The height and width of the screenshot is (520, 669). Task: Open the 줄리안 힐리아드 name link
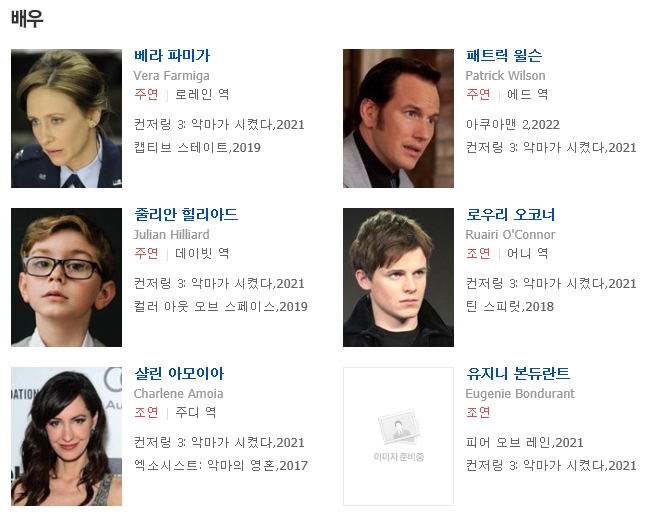click(x=186, y=215)
